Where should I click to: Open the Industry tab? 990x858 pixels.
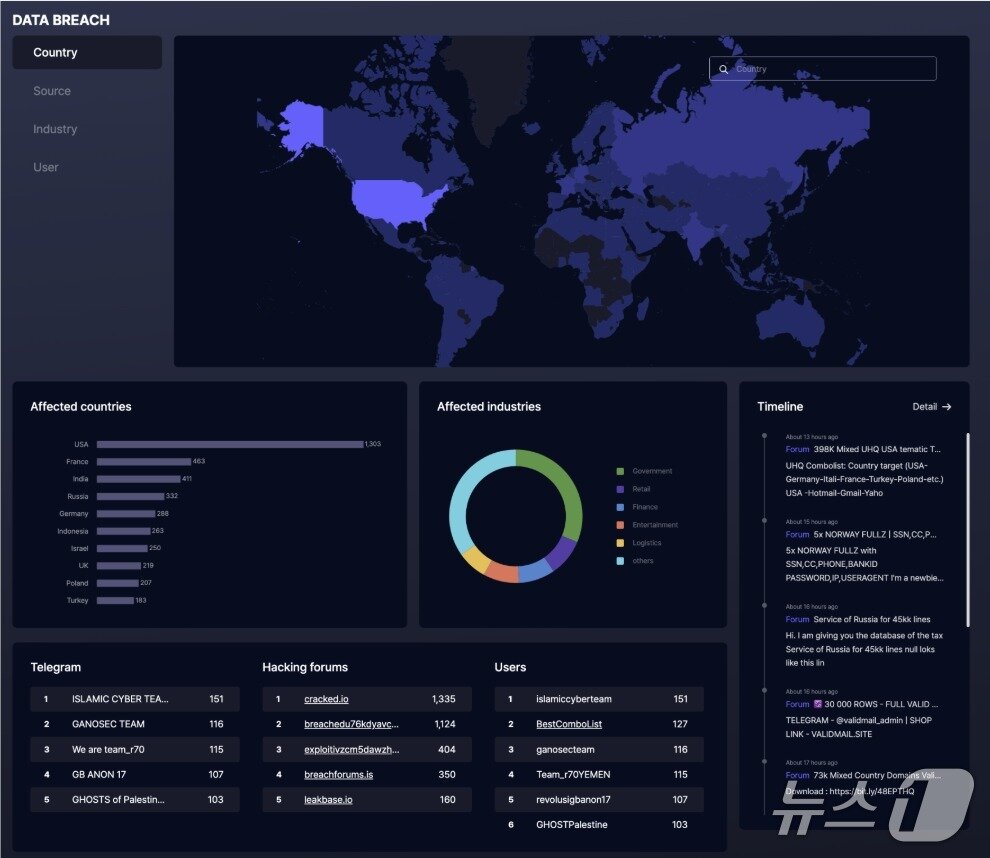(55, 129)
